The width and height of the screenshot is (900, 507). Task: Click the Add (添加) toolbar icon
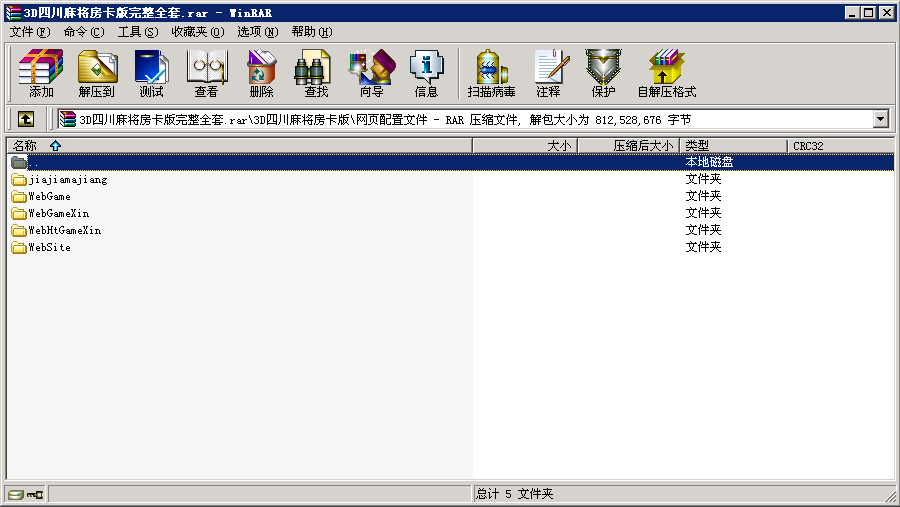(x=41, y=74)
